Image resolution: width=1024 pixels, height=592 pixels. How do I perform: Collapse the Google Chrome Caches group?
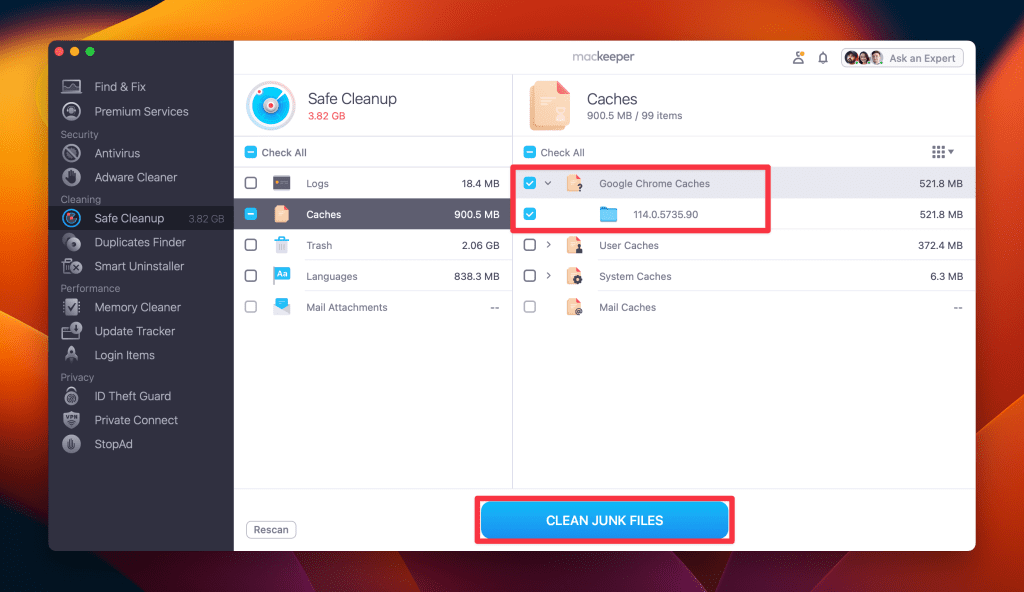[549, 183]
